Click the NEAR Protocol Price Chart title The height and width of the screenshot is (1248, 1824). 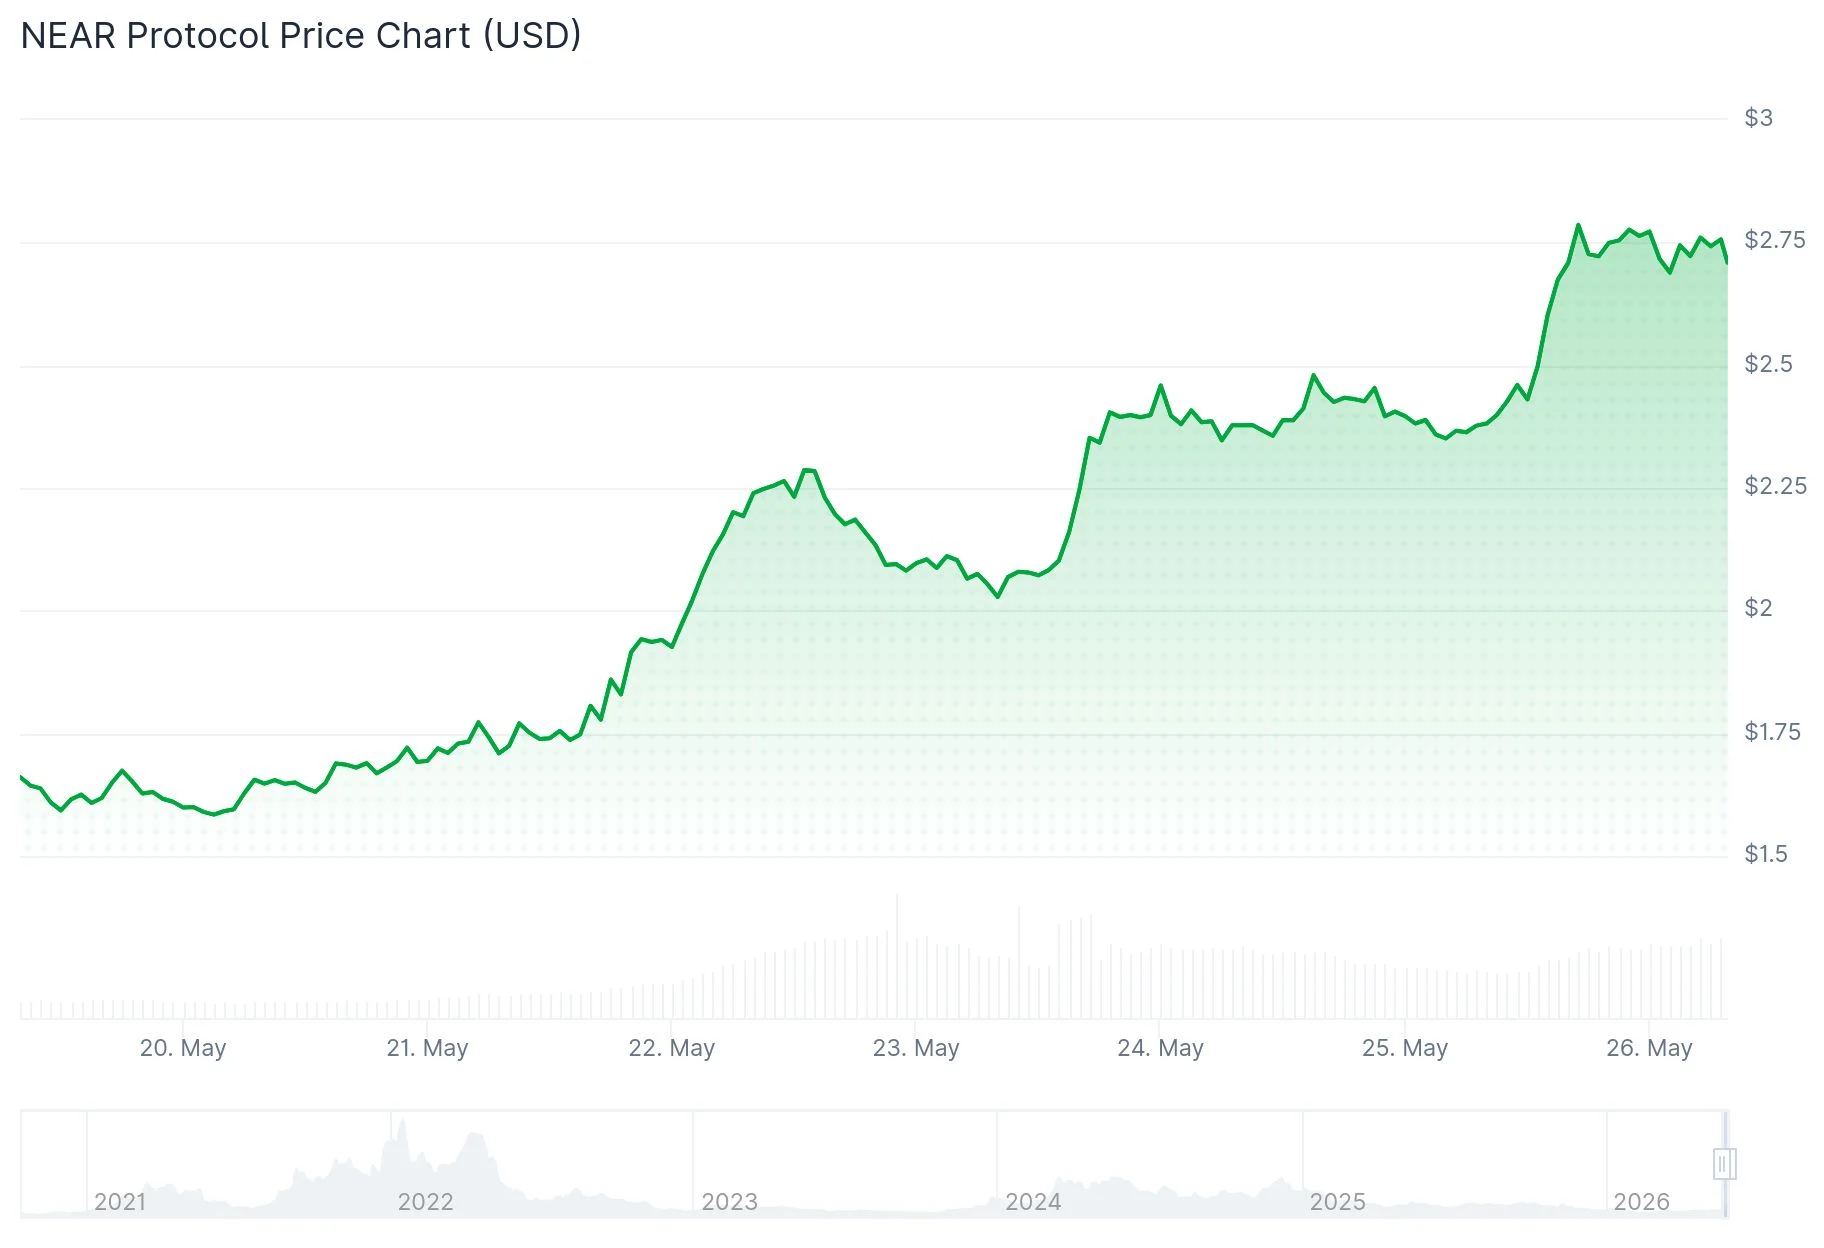(x=301, y=36)
